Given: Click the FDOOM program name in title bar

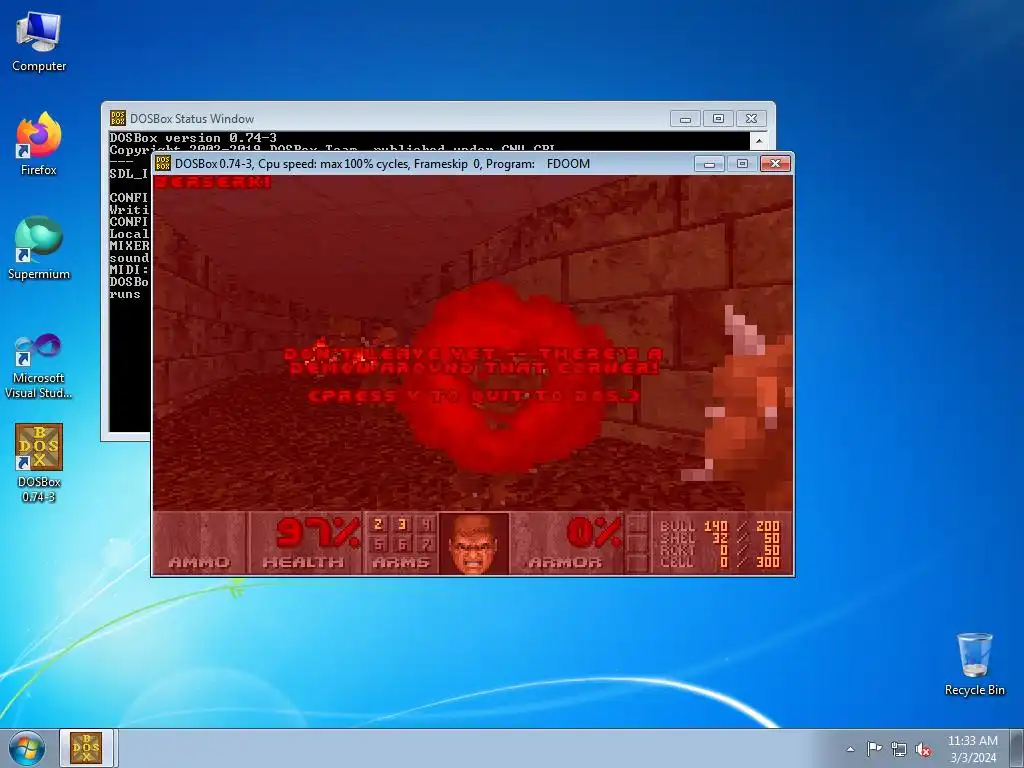Looking at the screenshot, I should point(568,164).
